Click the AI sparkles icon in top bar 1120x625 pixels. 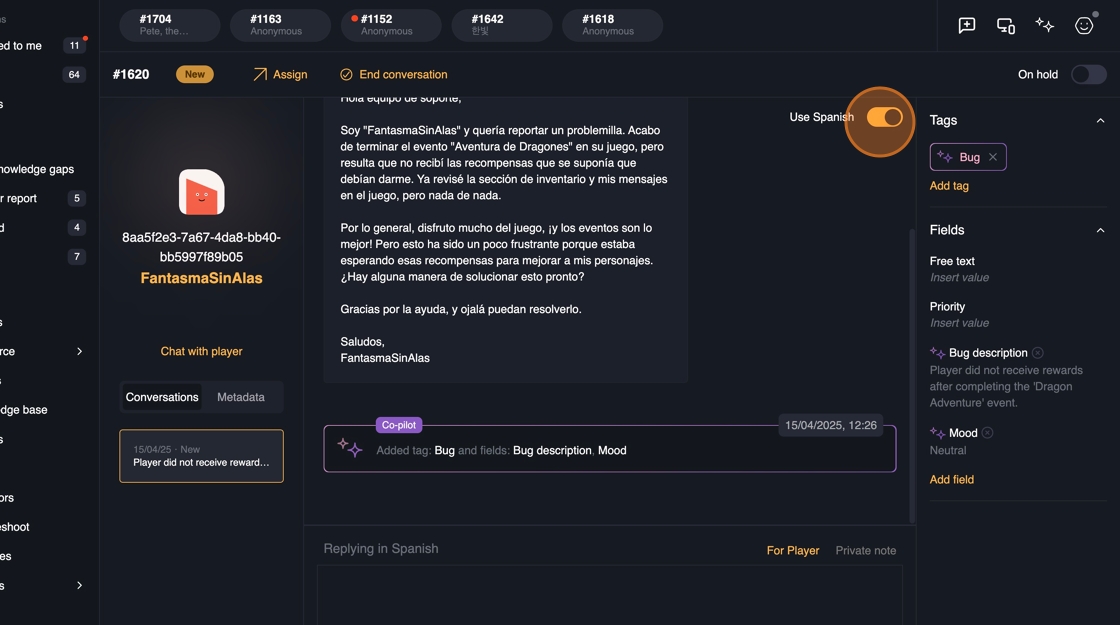1044,25
